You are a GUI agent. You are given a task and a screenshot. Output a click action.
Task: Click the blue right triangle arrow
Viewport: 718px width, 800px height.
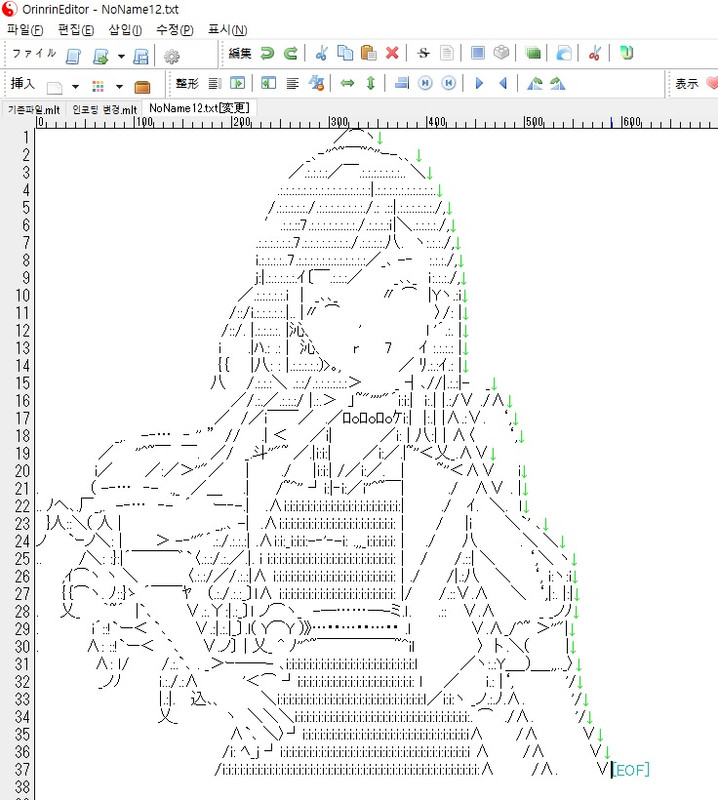(479, 83)
